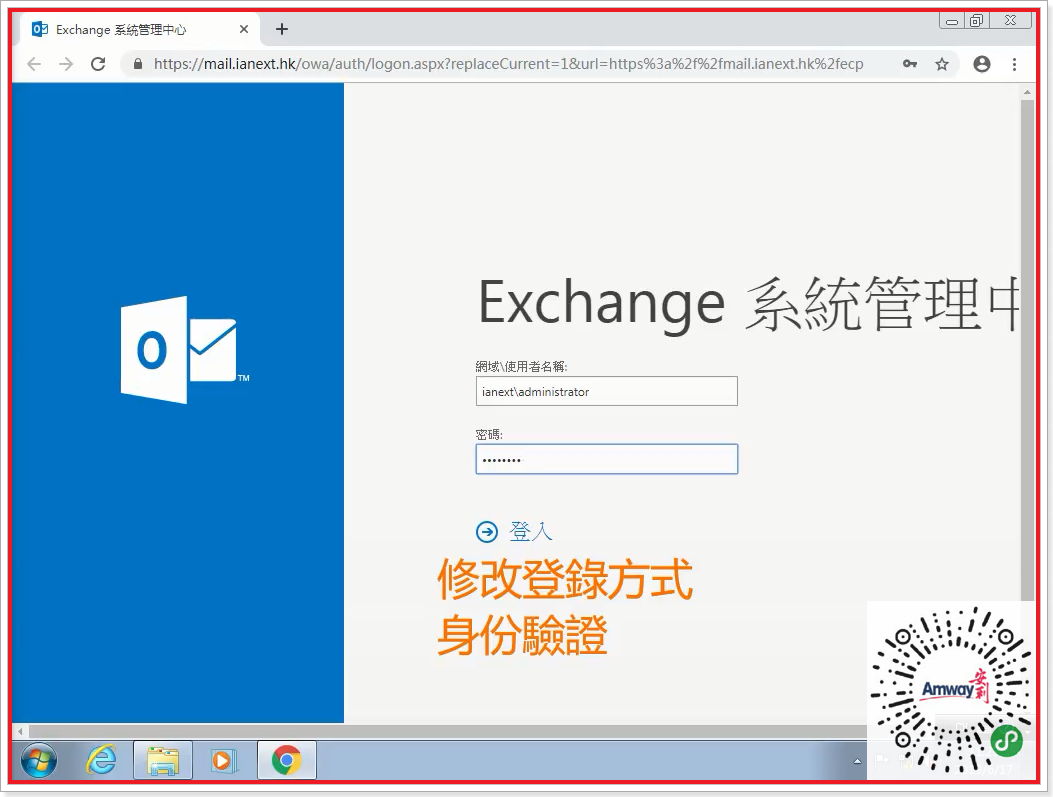
Task: Click the address bar URL
Action: tap(508, 64)
